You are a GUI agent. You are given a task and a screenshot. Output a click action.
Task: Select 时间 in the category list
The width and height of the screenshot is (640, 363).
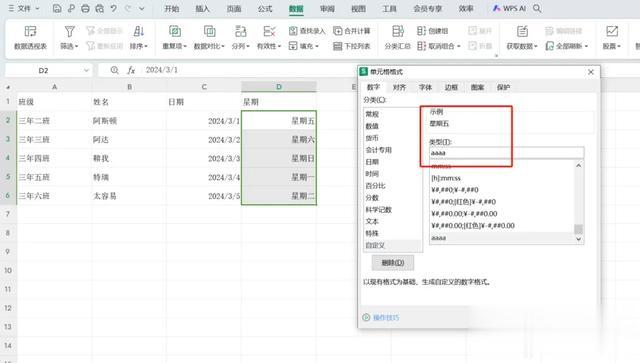[393, 174]
